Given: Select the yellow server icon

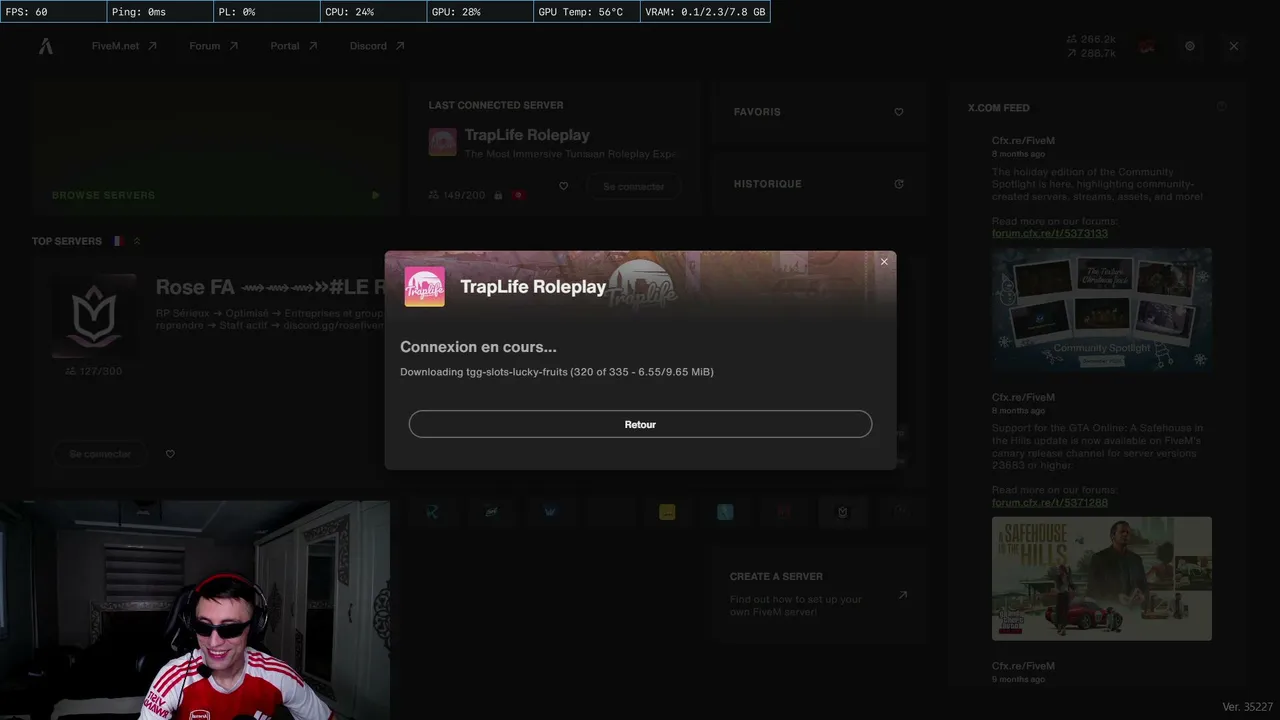Looking at the screenshot, I should tap(667, 512).
